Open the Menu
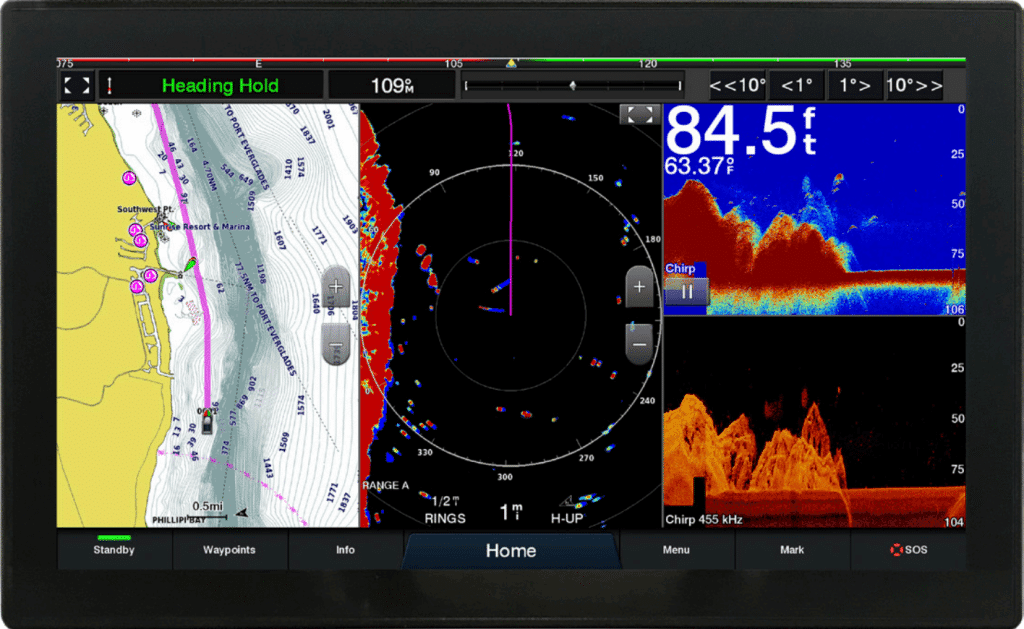 (x=676, y=550)
